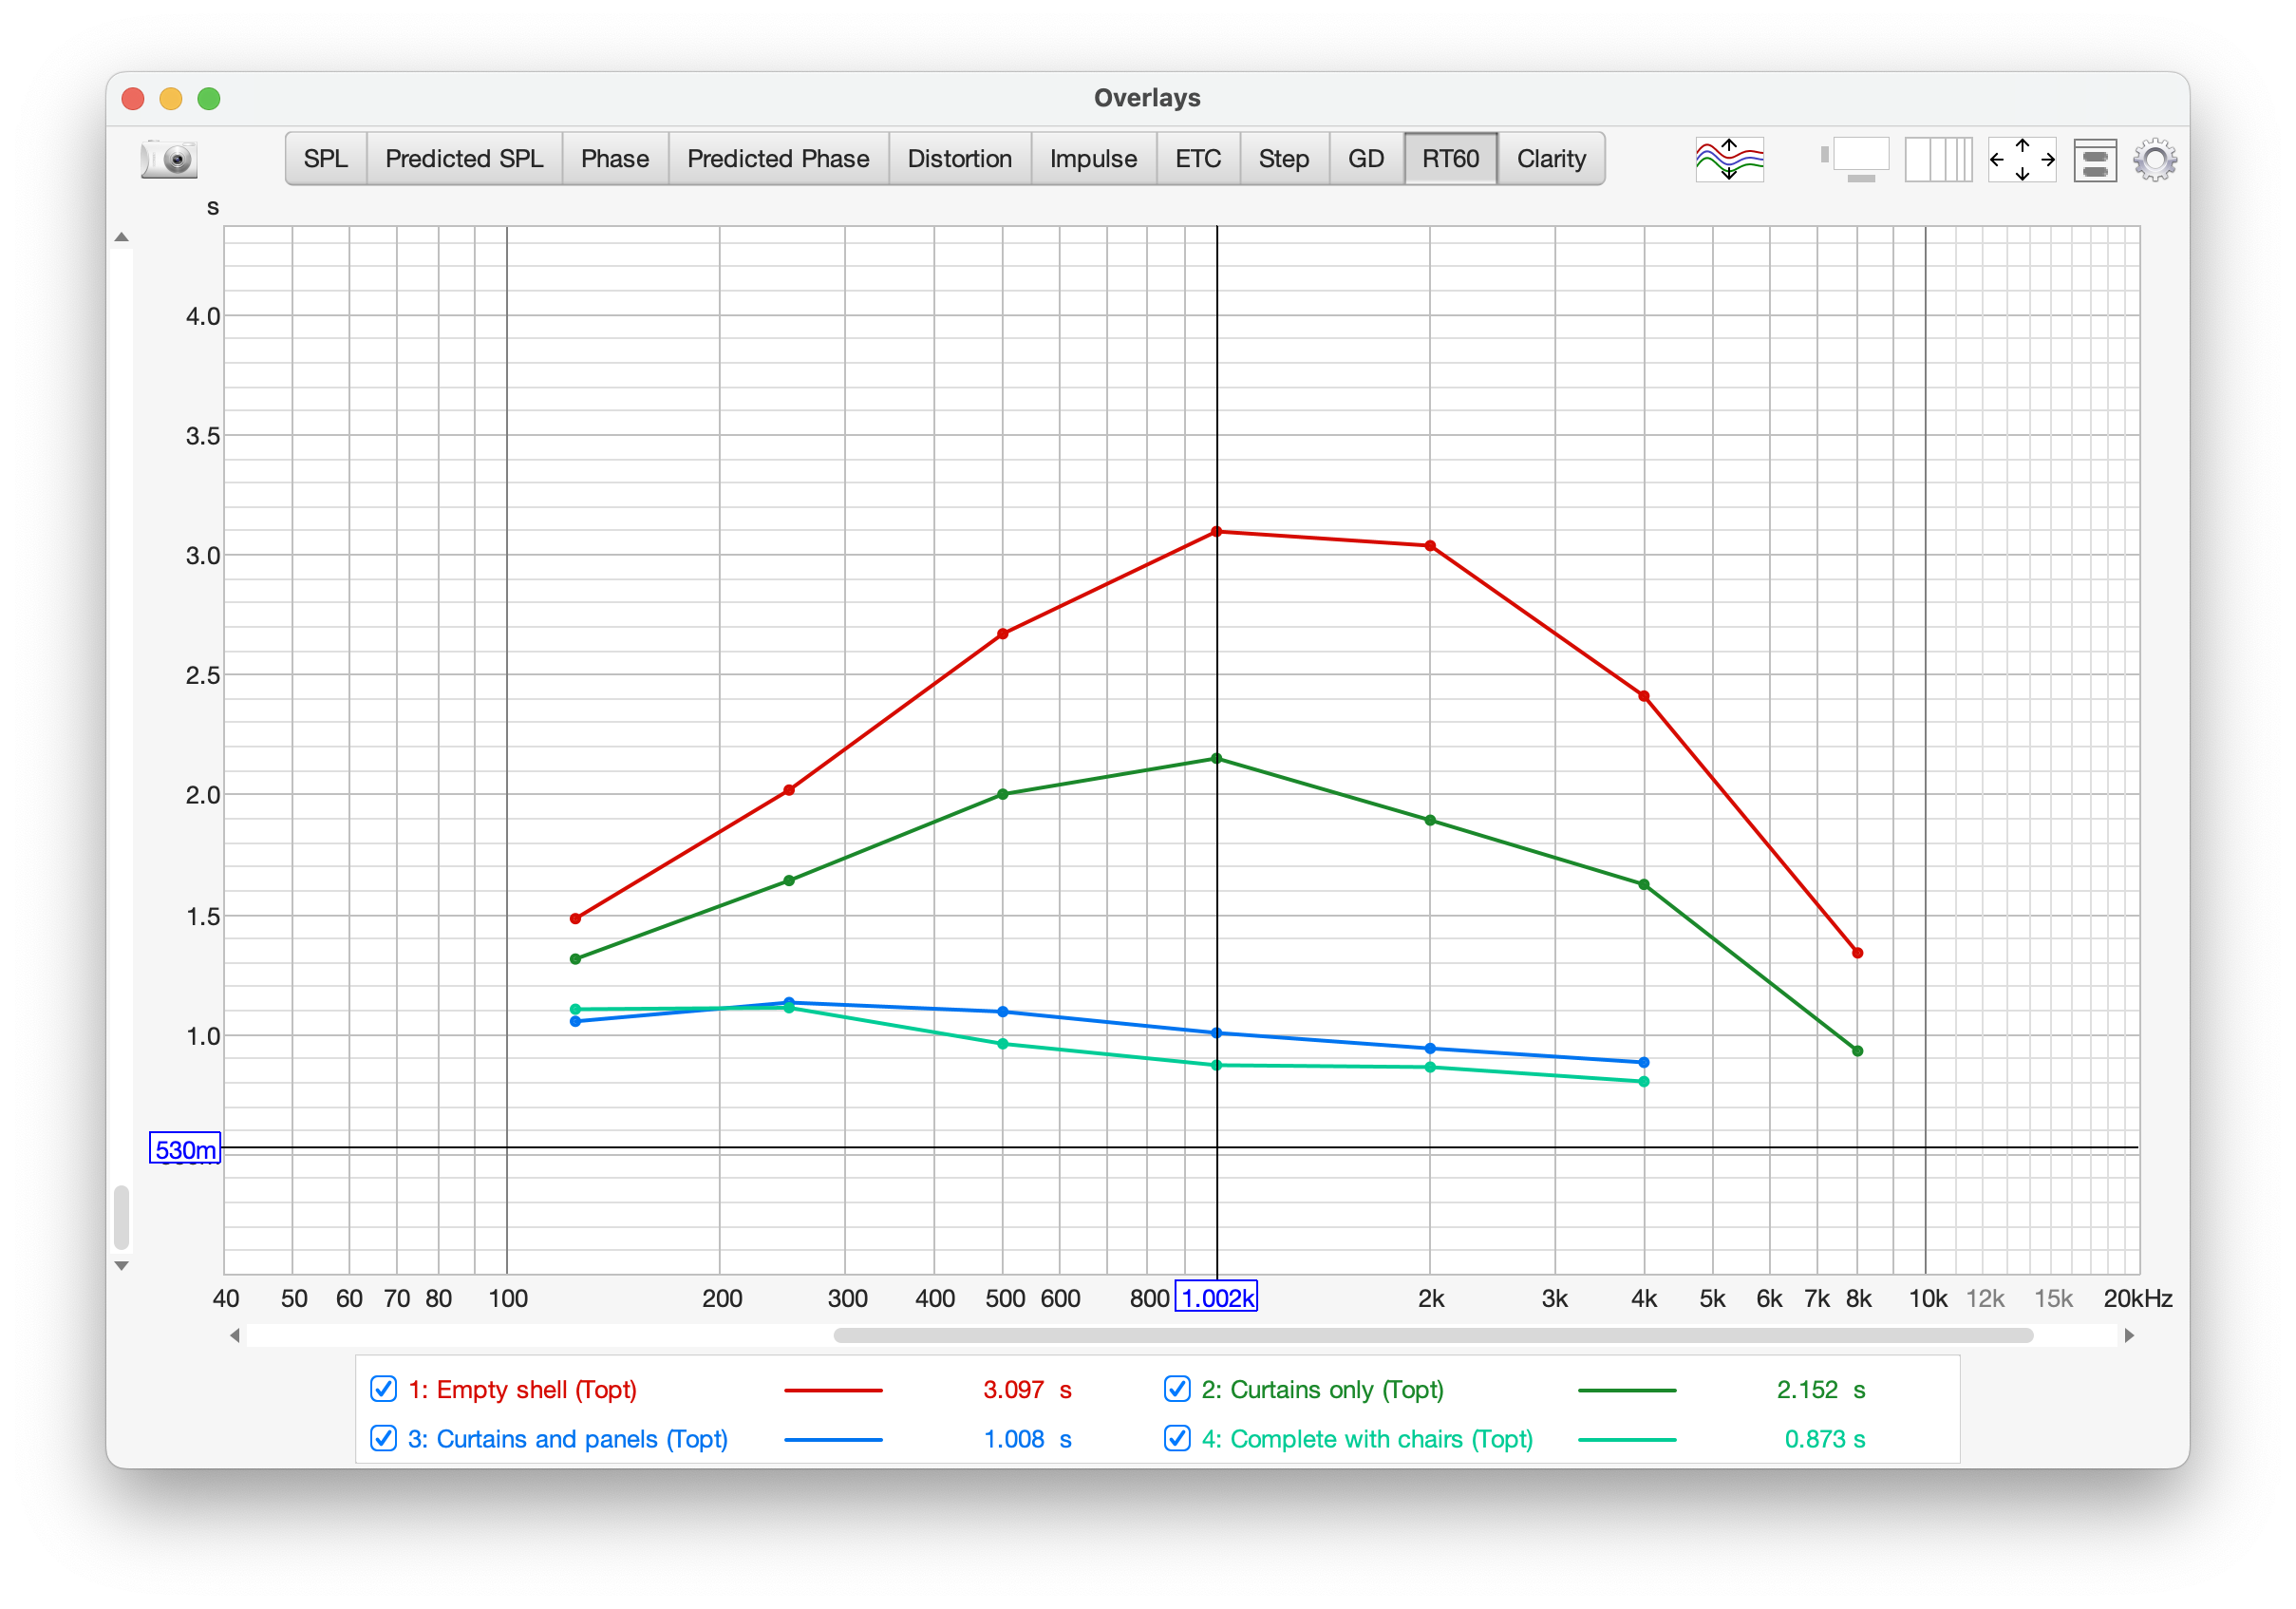Click Empty shell peak point at 1k
The width and height of the screenshot is (2296, 1609).
1217,531
